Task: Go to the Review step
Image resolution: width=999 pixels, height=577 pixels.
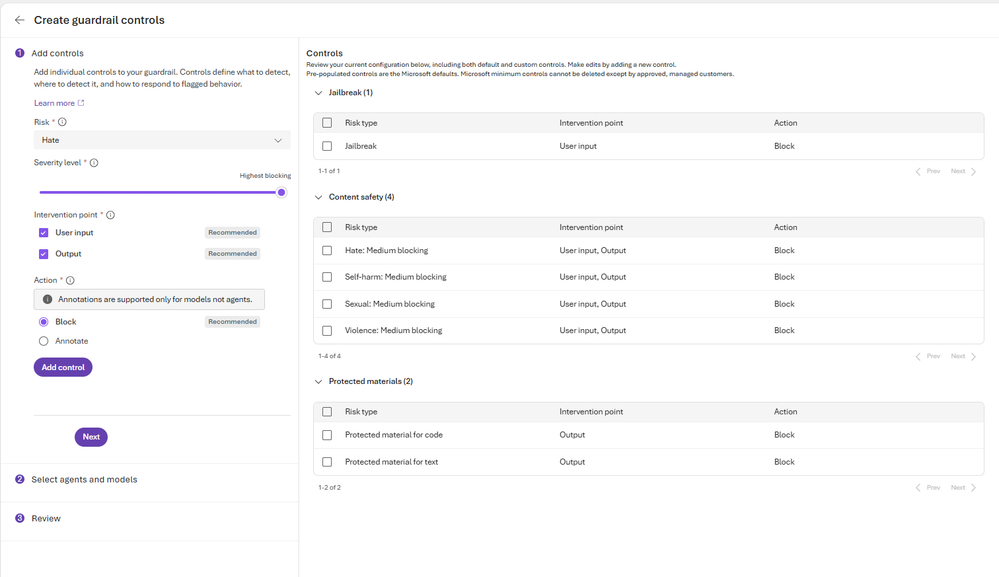Action: (x=46, y=519)
